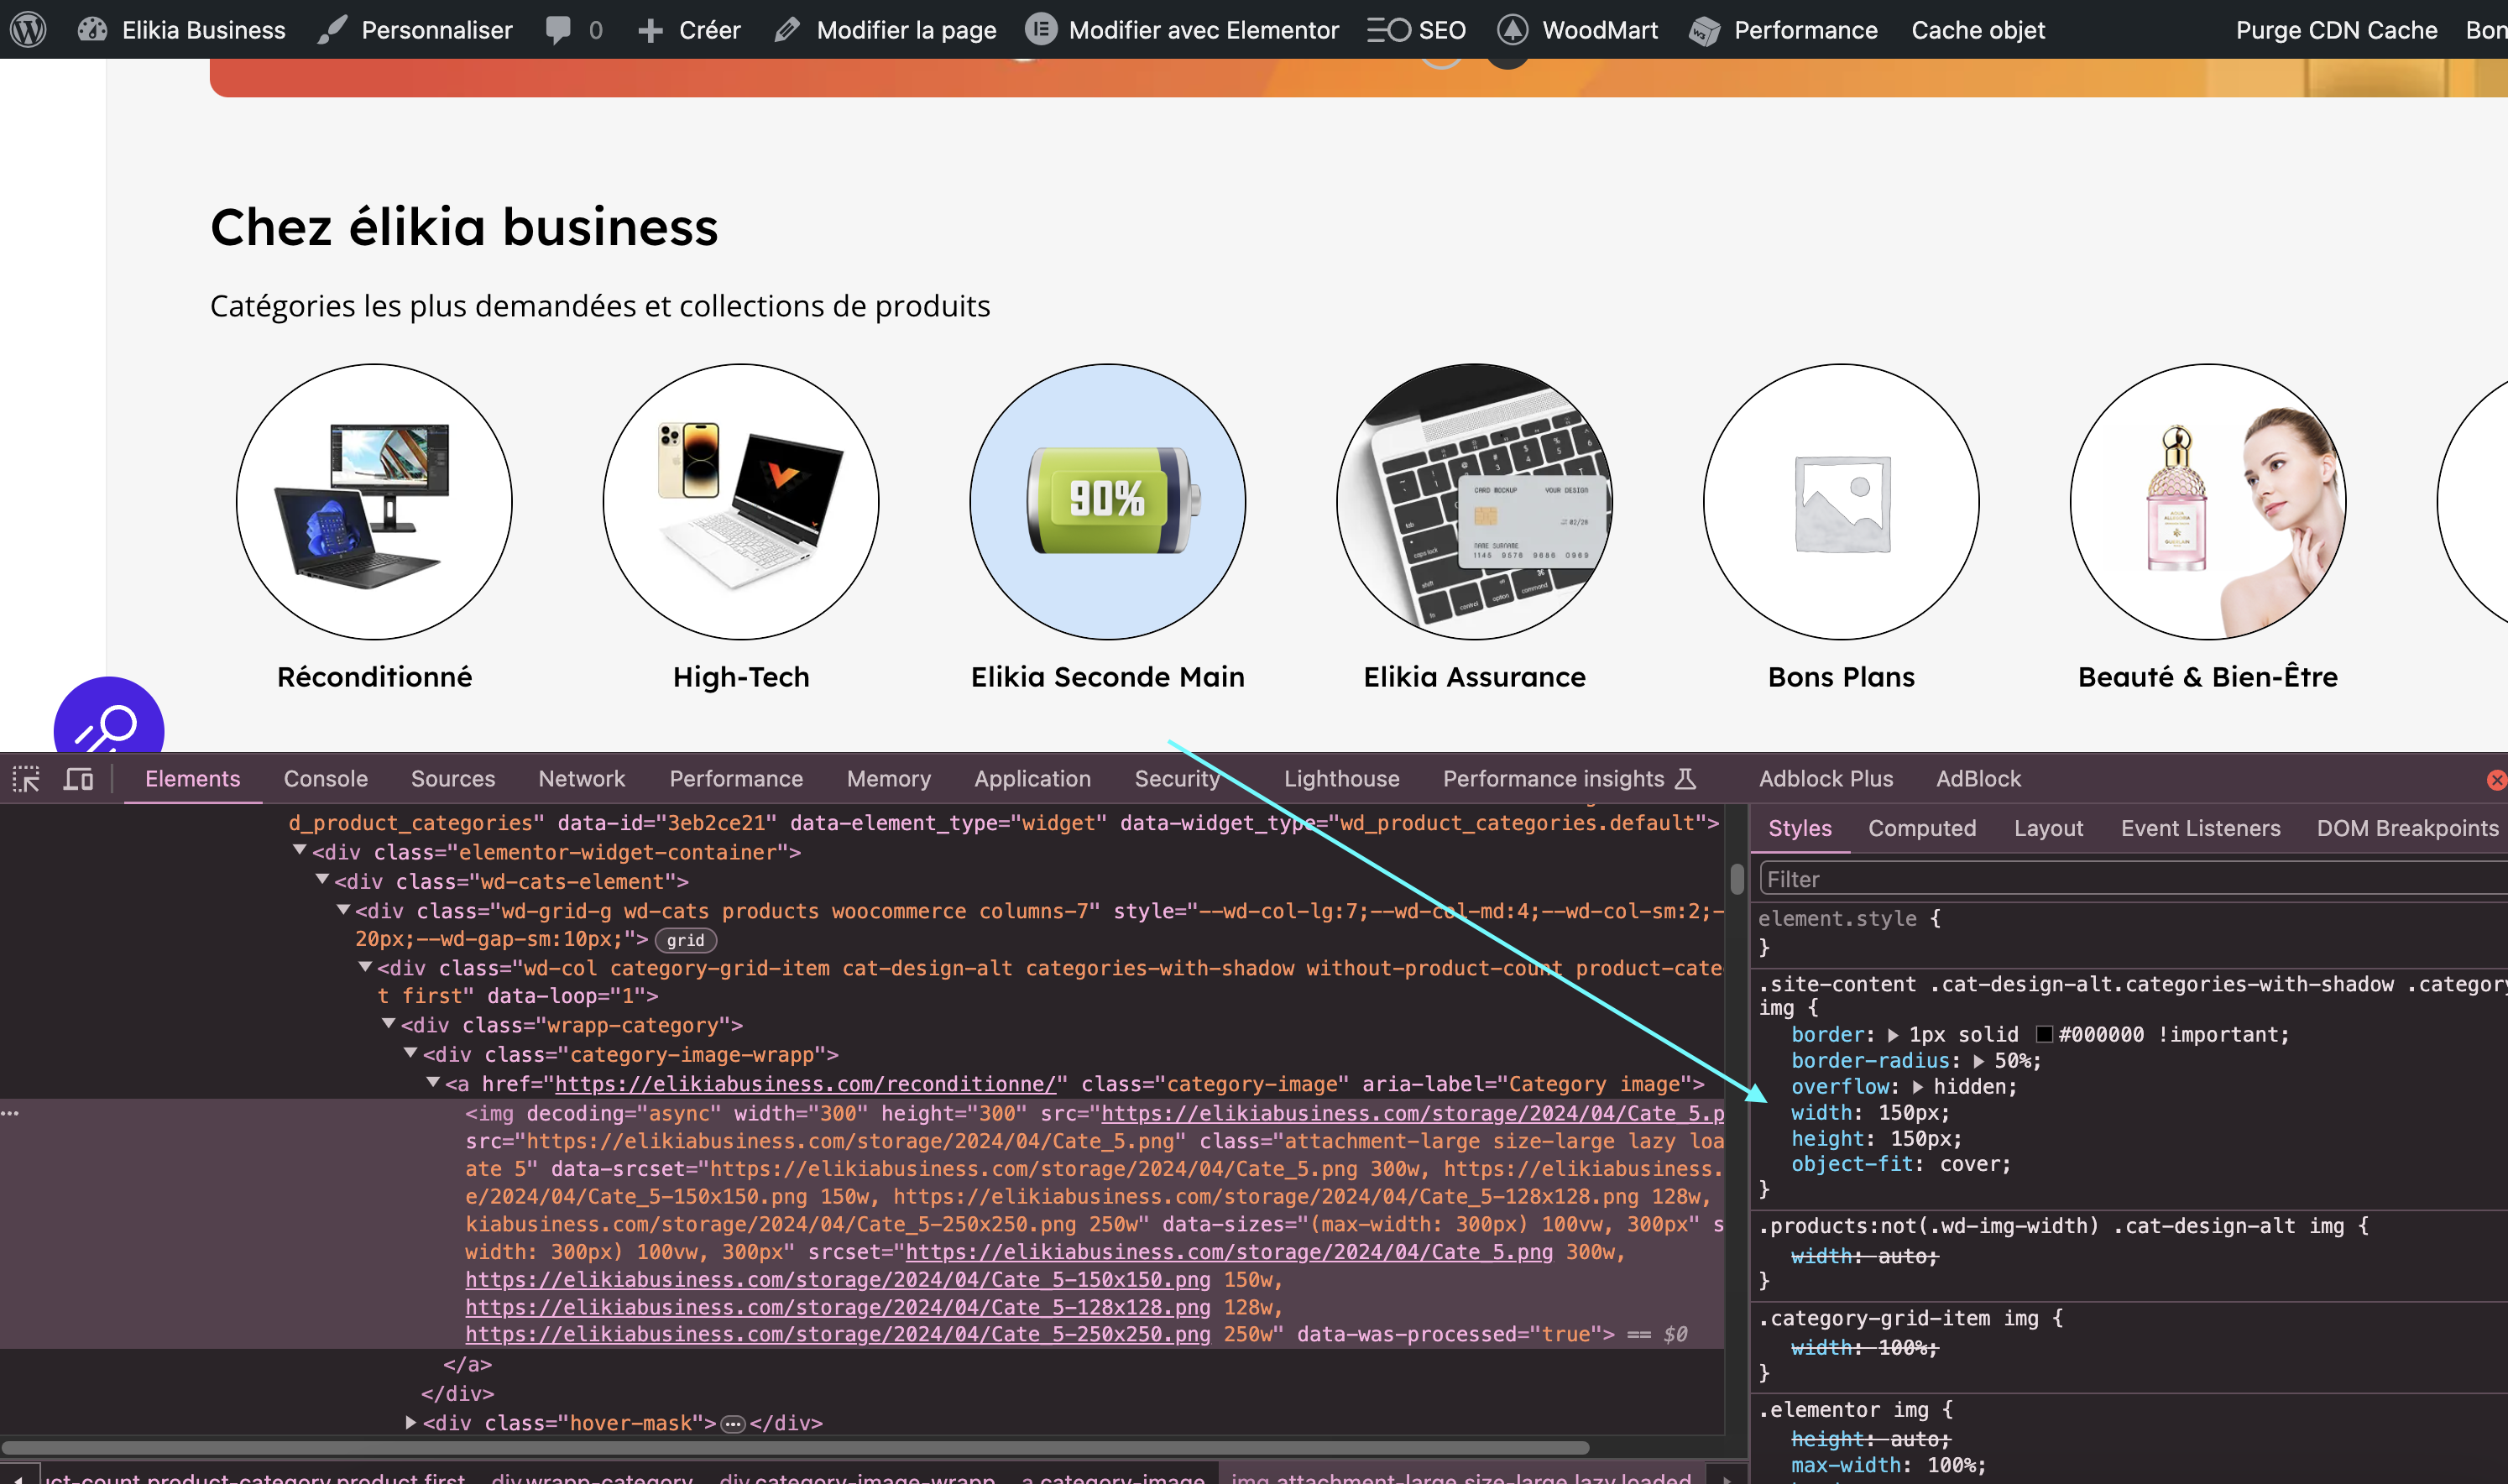
Task: Click the Réconditionné category image
Action: pos(374,502)
